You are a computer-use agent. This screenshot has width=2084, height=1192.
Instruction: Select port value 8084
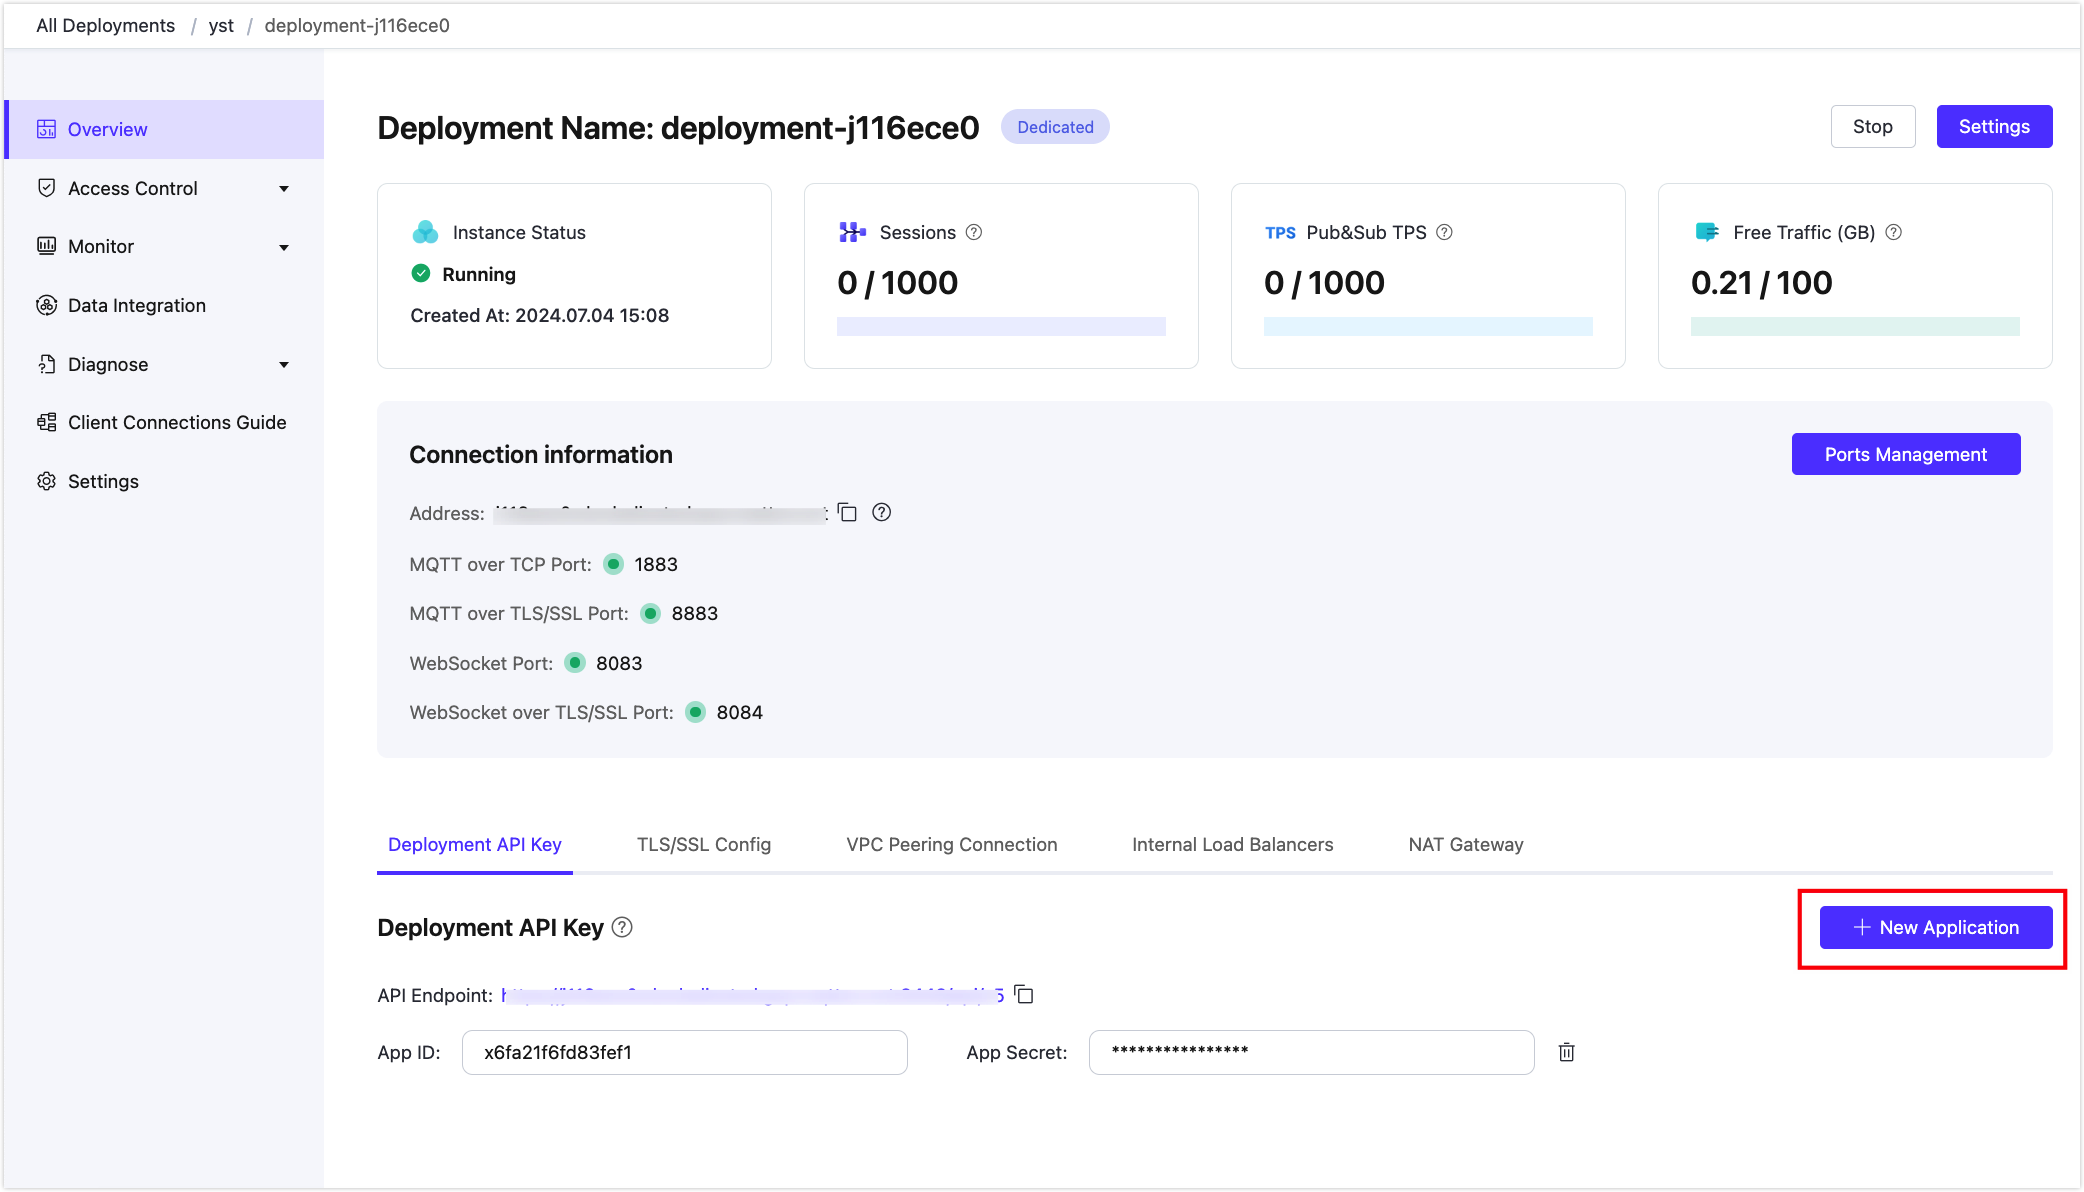(x=739, y=712)
